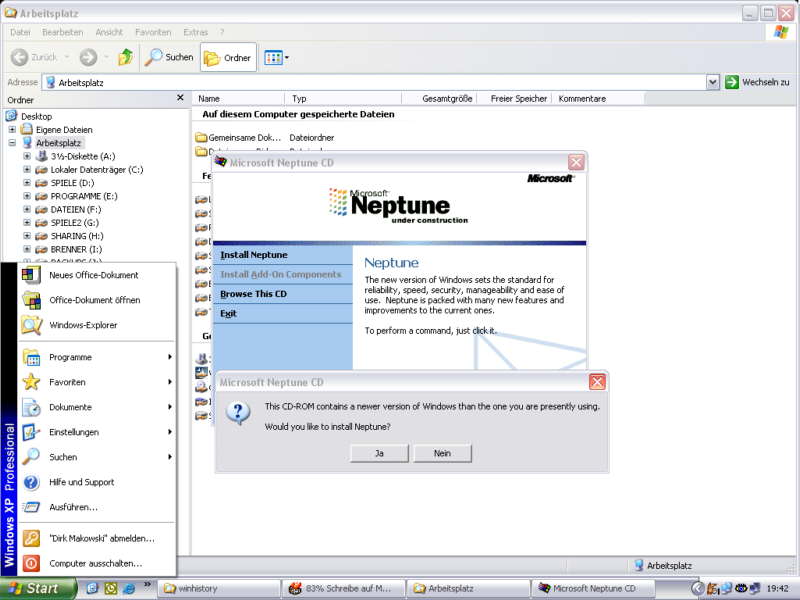Image resolution: width=800 pixels, height=600 pixels.
Task: Click first quick launch icon beside Start
Action: coord(92,589)
